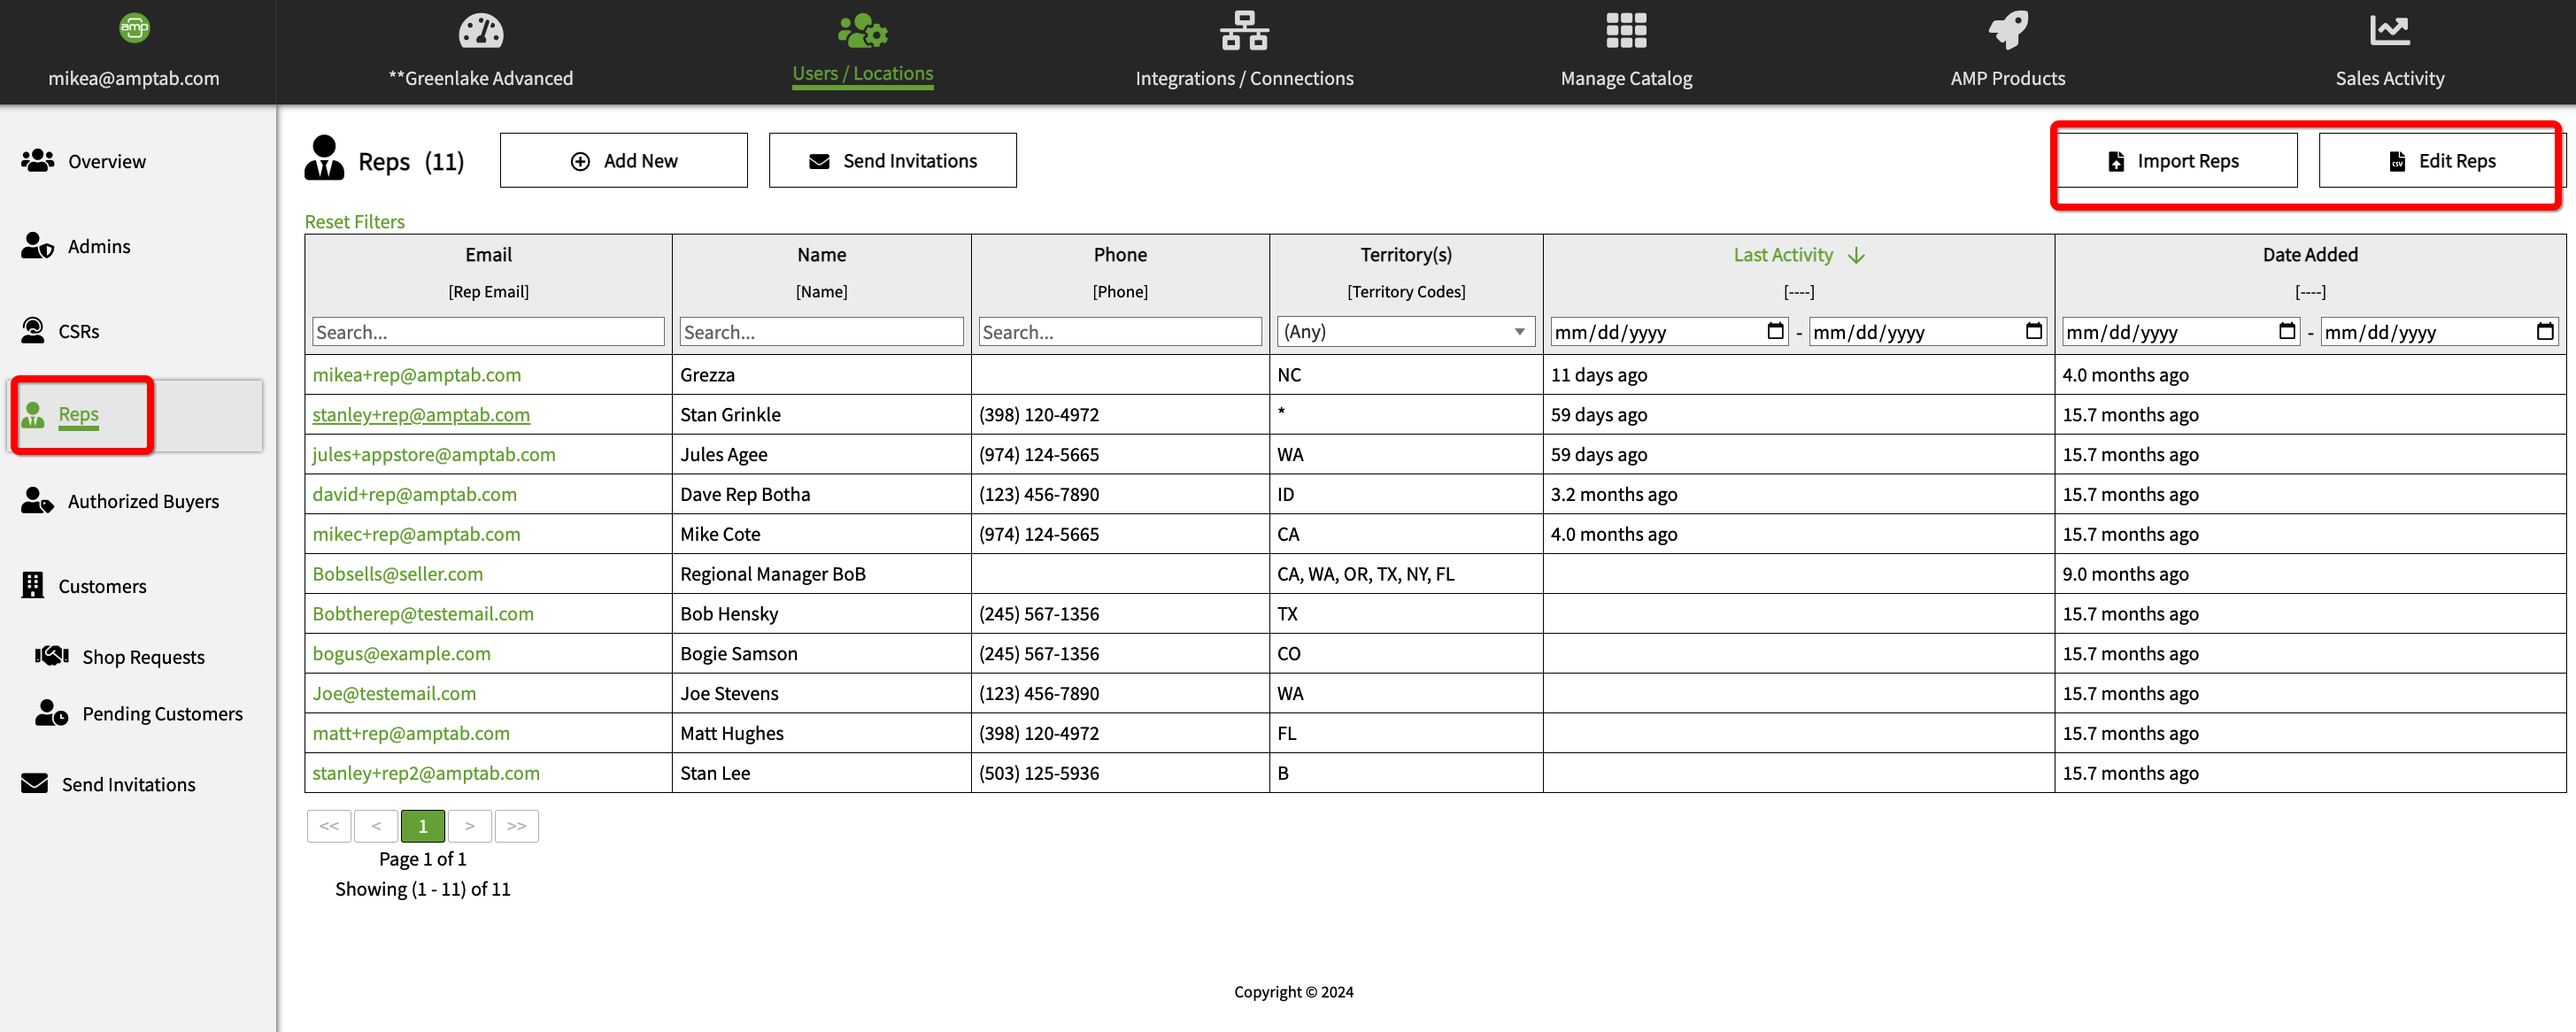Open Integrations / Connections network icon
Image resolution: width=2576 pixels, height=1032 pixels.
click(1244, 31)
